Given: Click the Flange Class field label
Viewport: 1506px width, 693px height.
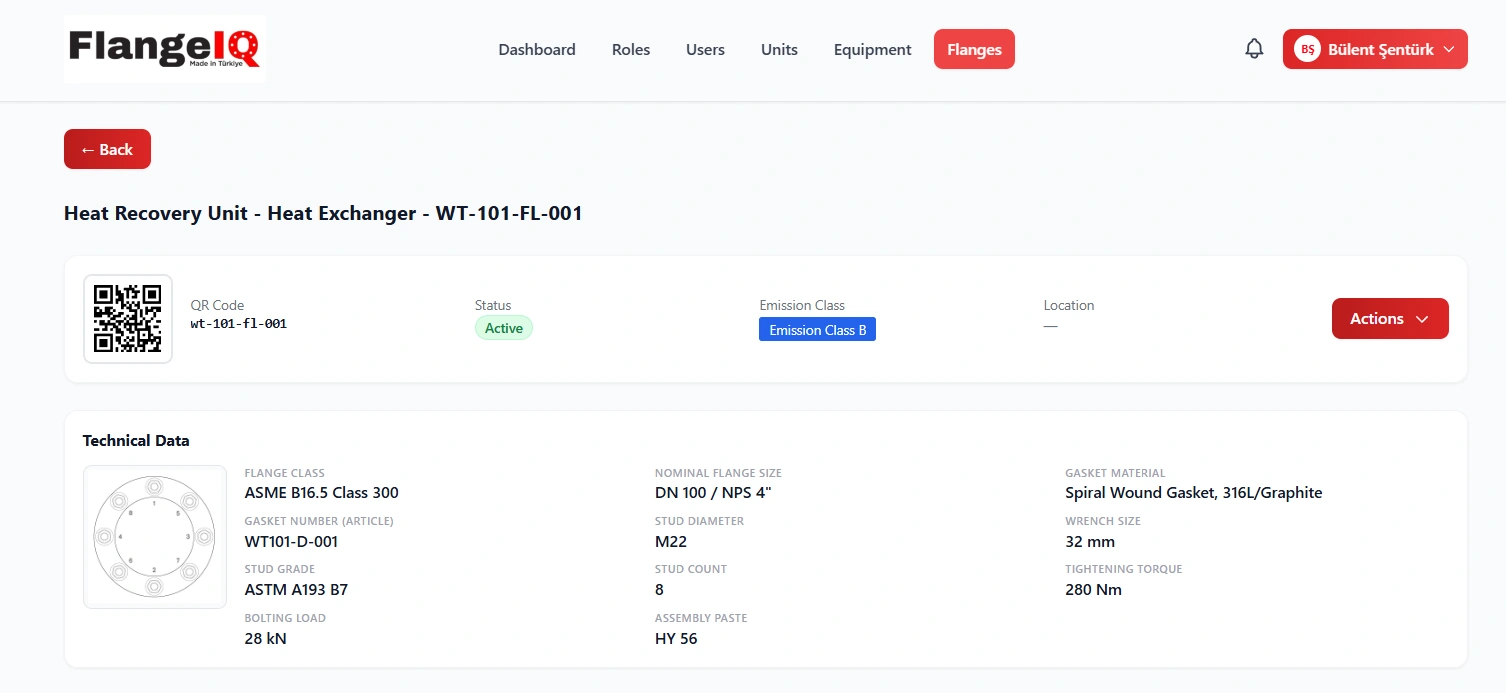Looking at the screenshot, I should 285,473.
